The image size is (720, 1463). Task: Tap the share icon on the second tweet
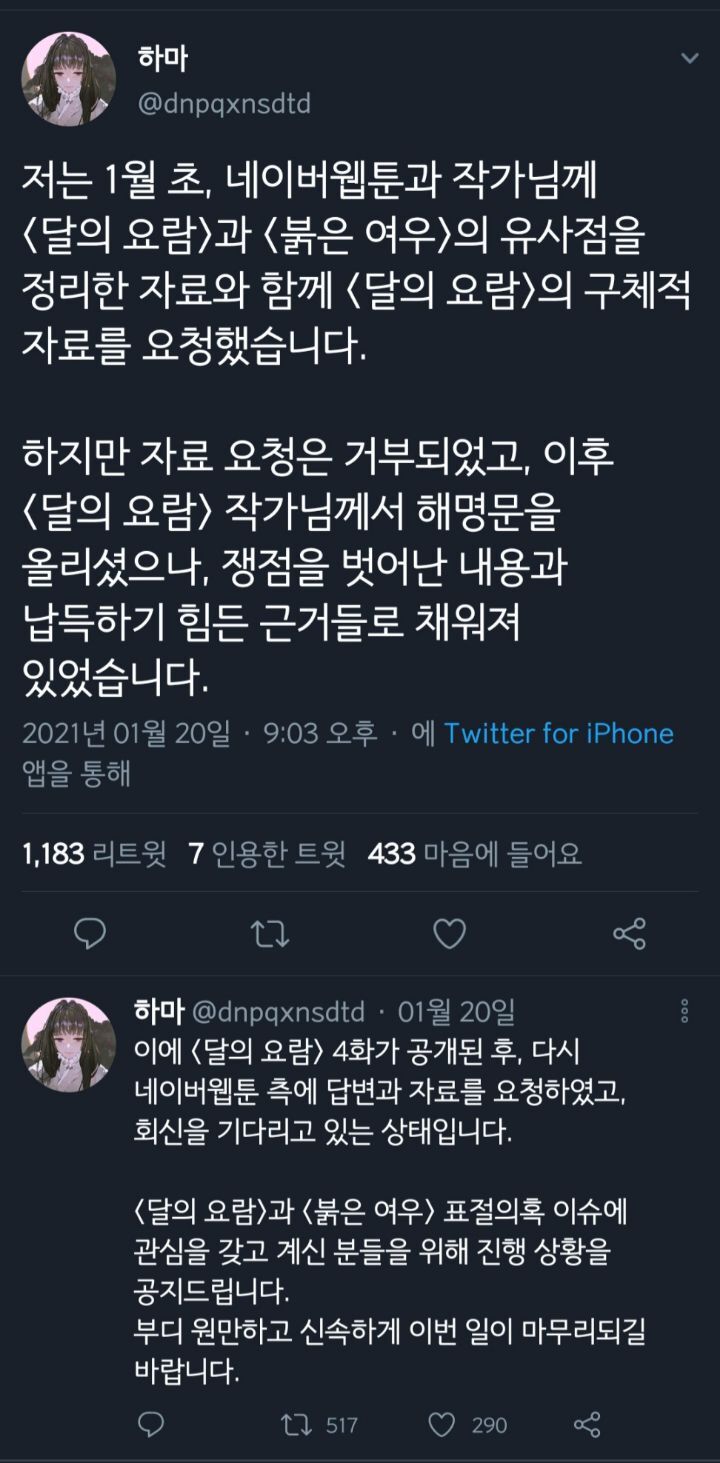click(586, 1424)
